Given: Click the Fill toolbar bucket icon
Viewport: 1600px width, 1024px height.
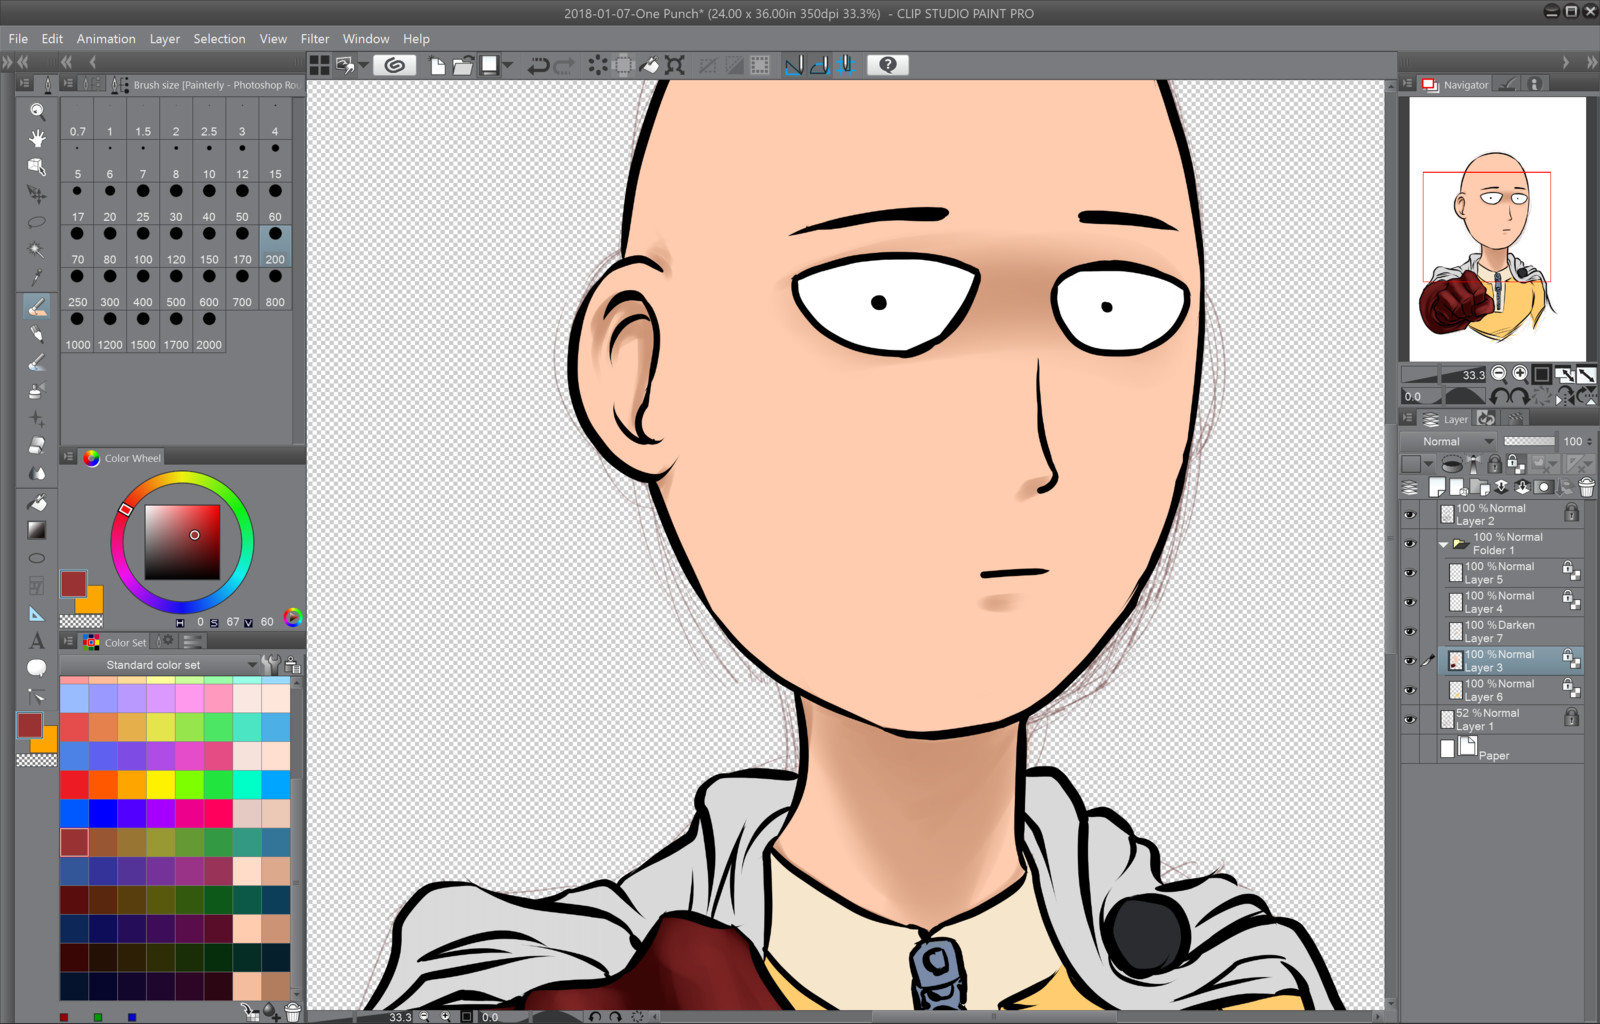Looking at the screenshot, I should pos(649,65).
